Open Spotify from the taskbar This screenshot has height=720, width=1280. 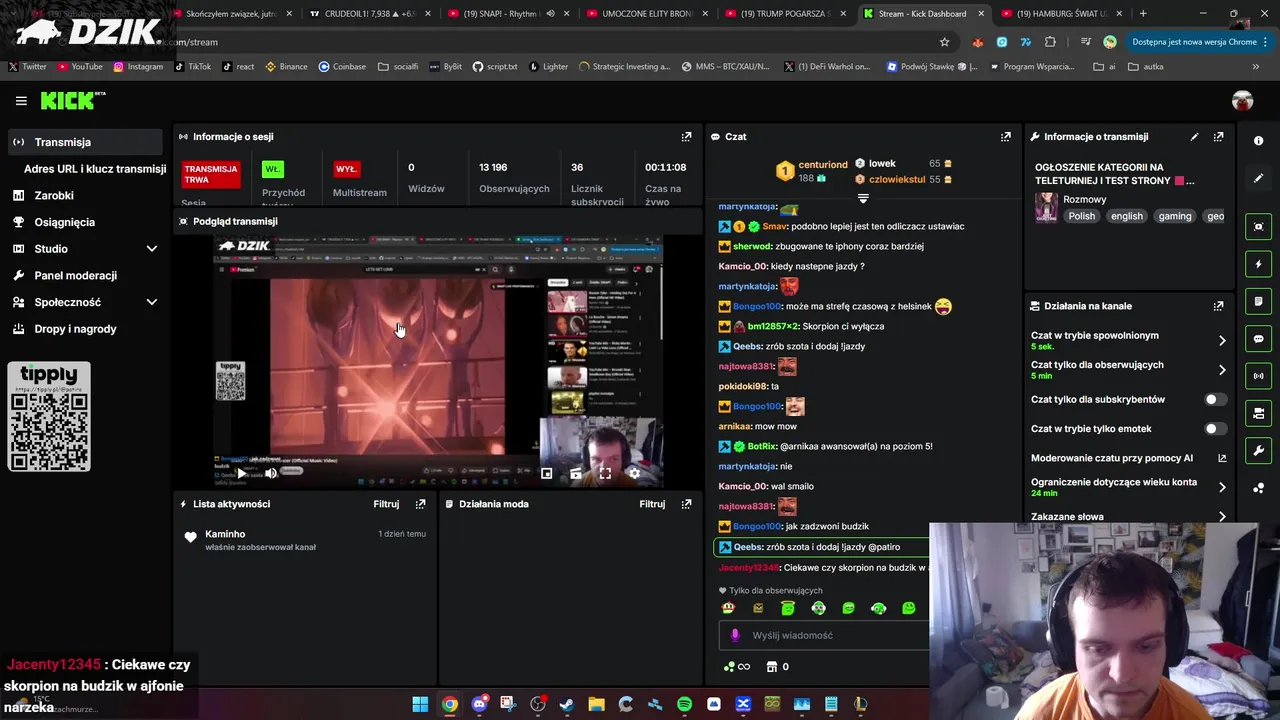684,704
